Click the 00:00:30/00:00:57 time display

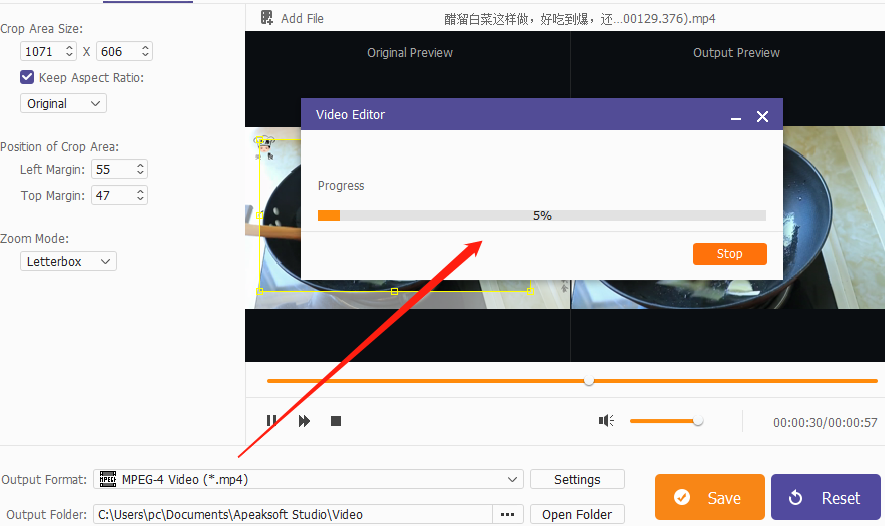pyautogui.click(x=825, y=422)
